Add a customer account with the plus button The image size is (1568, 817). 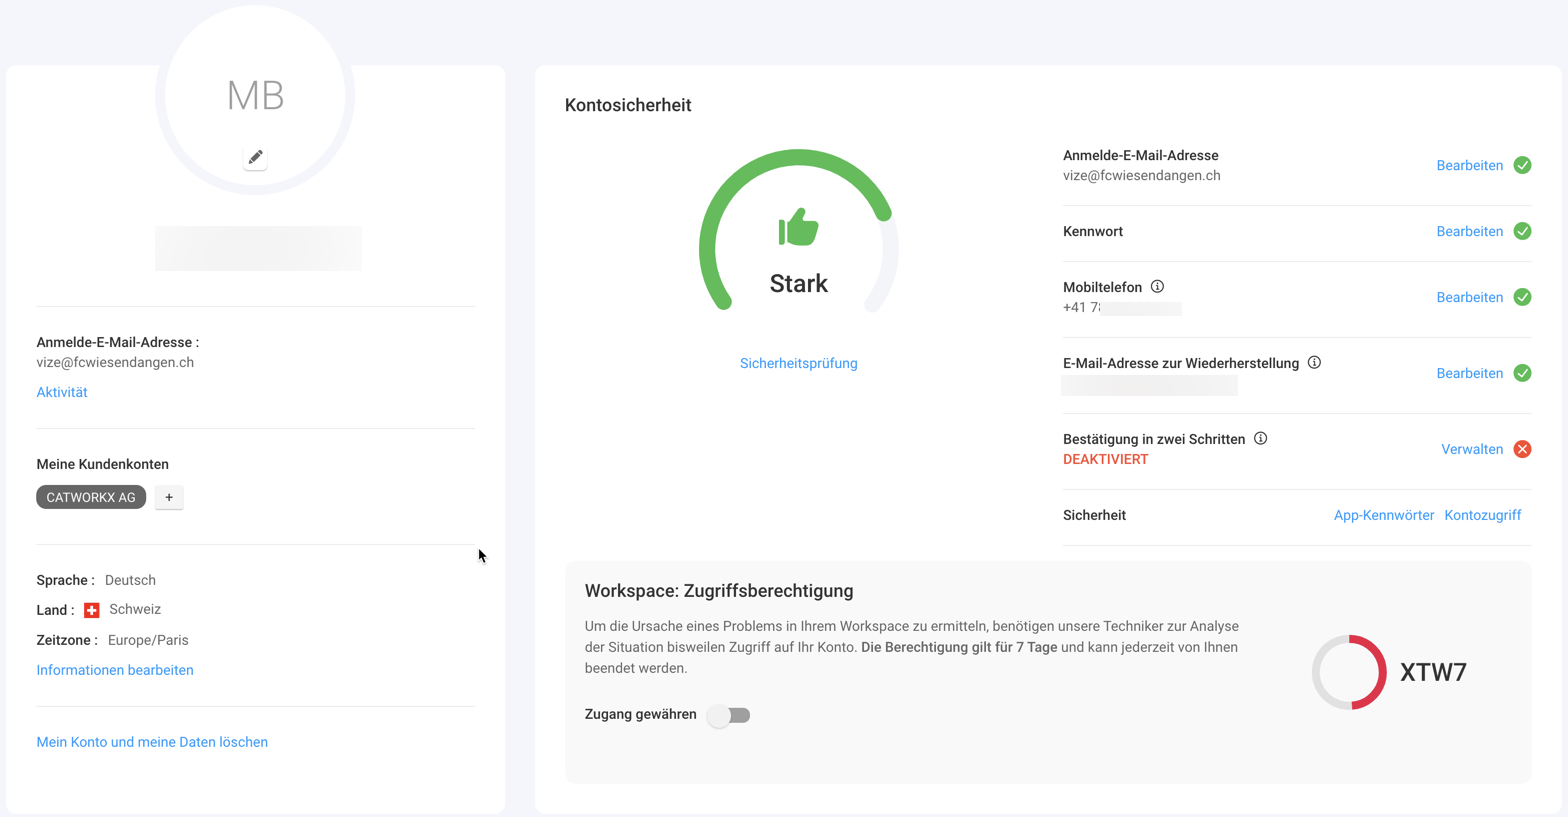(x=169, y=497)
